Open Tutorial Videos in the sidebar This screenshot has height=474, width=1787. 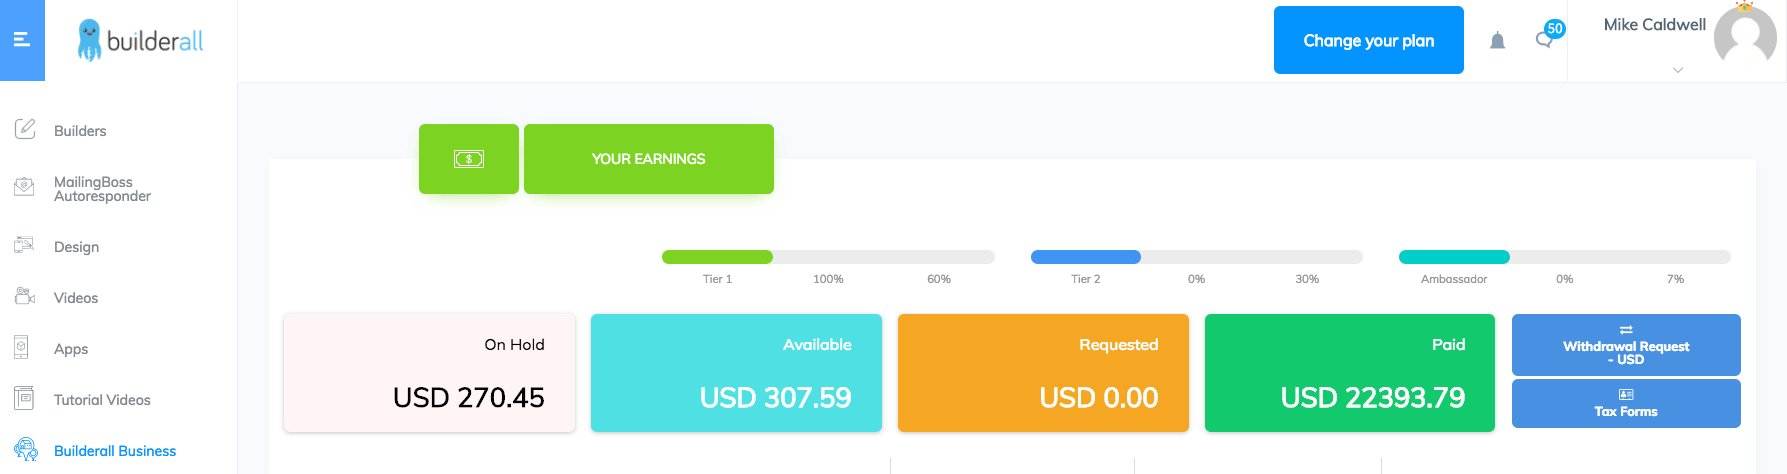pyautogui.click(x=102, y=400)
